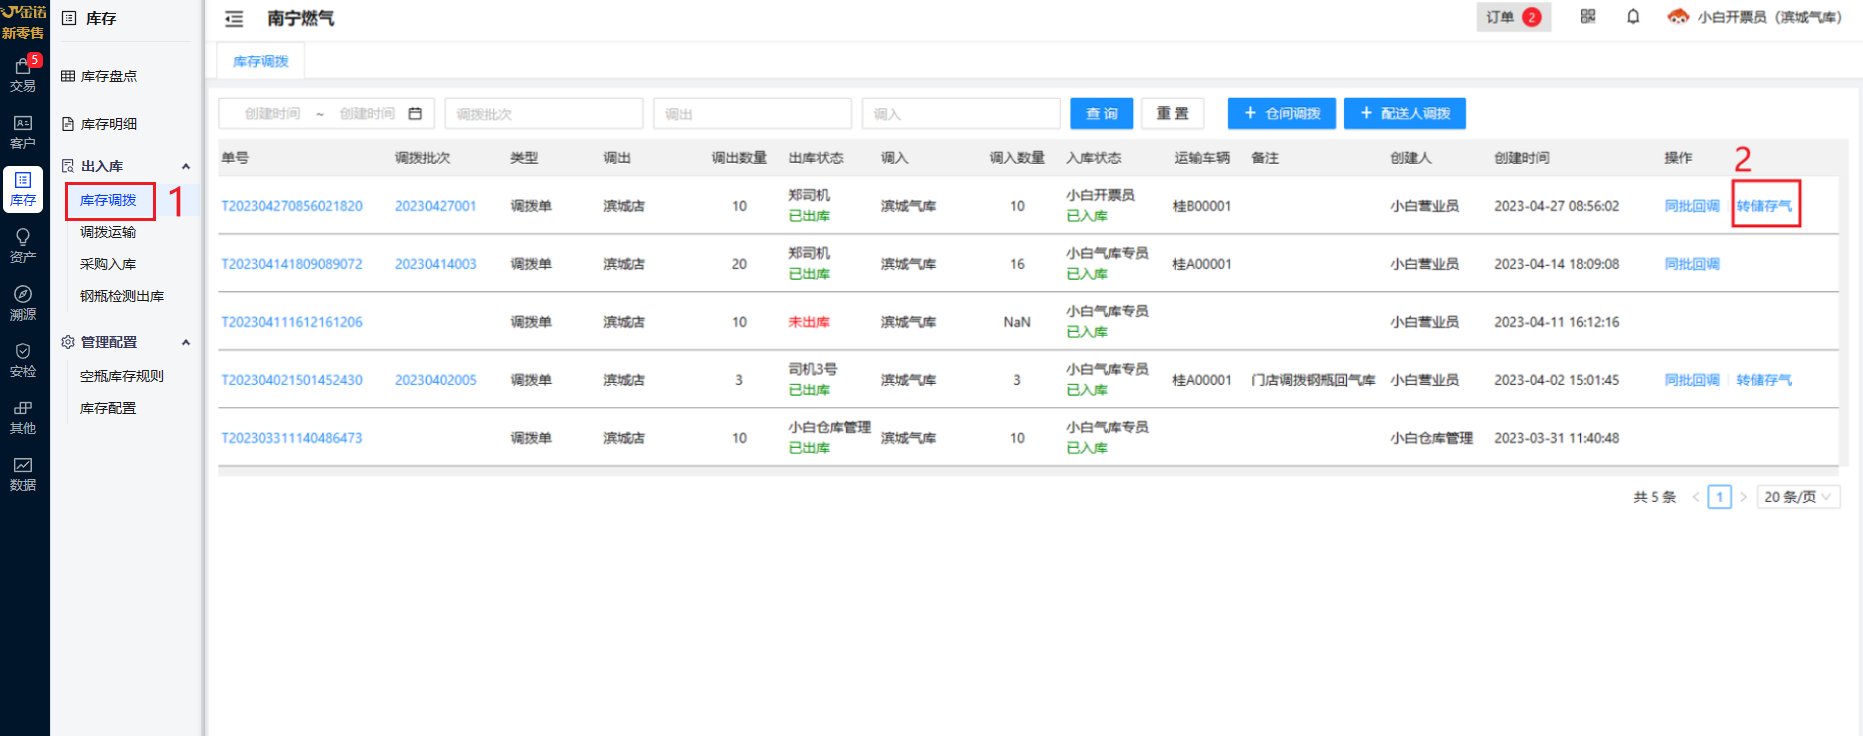Select 库存配置 submenu item
Viewport: 1863px width, 736px height.
pos(108,408)
